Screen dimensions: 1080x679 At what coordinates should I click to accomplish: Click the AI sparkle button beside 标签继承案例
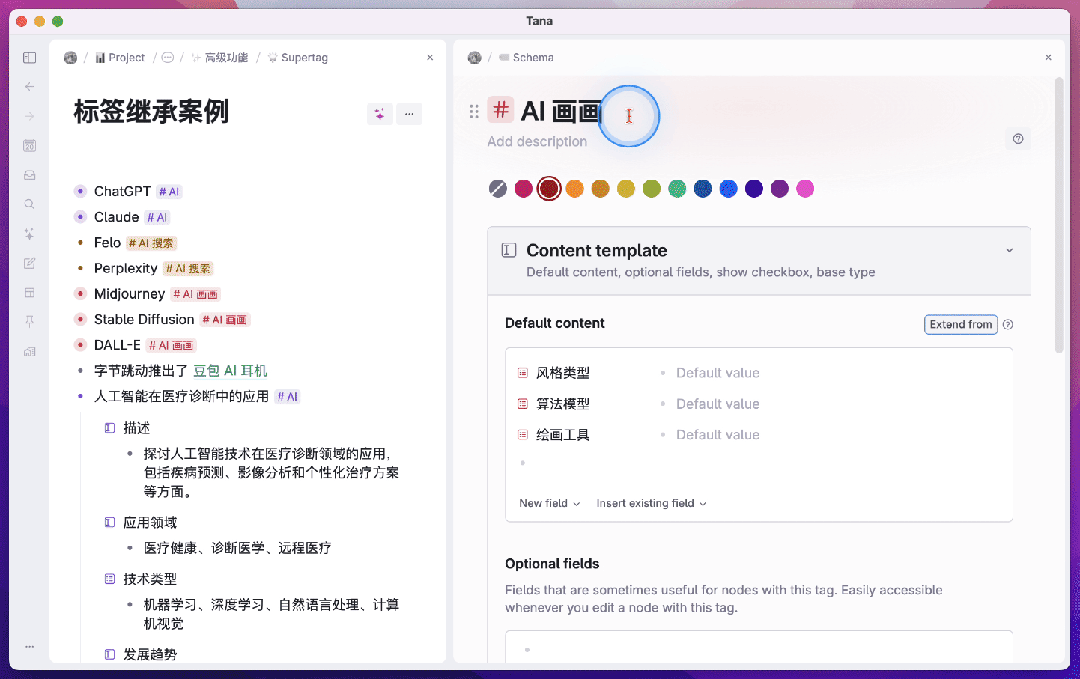380,114
